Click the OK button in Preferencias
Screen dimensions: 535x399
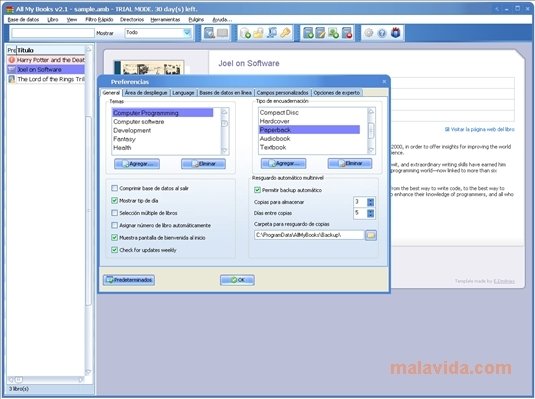pyautogui.click(x=237, y=280)
